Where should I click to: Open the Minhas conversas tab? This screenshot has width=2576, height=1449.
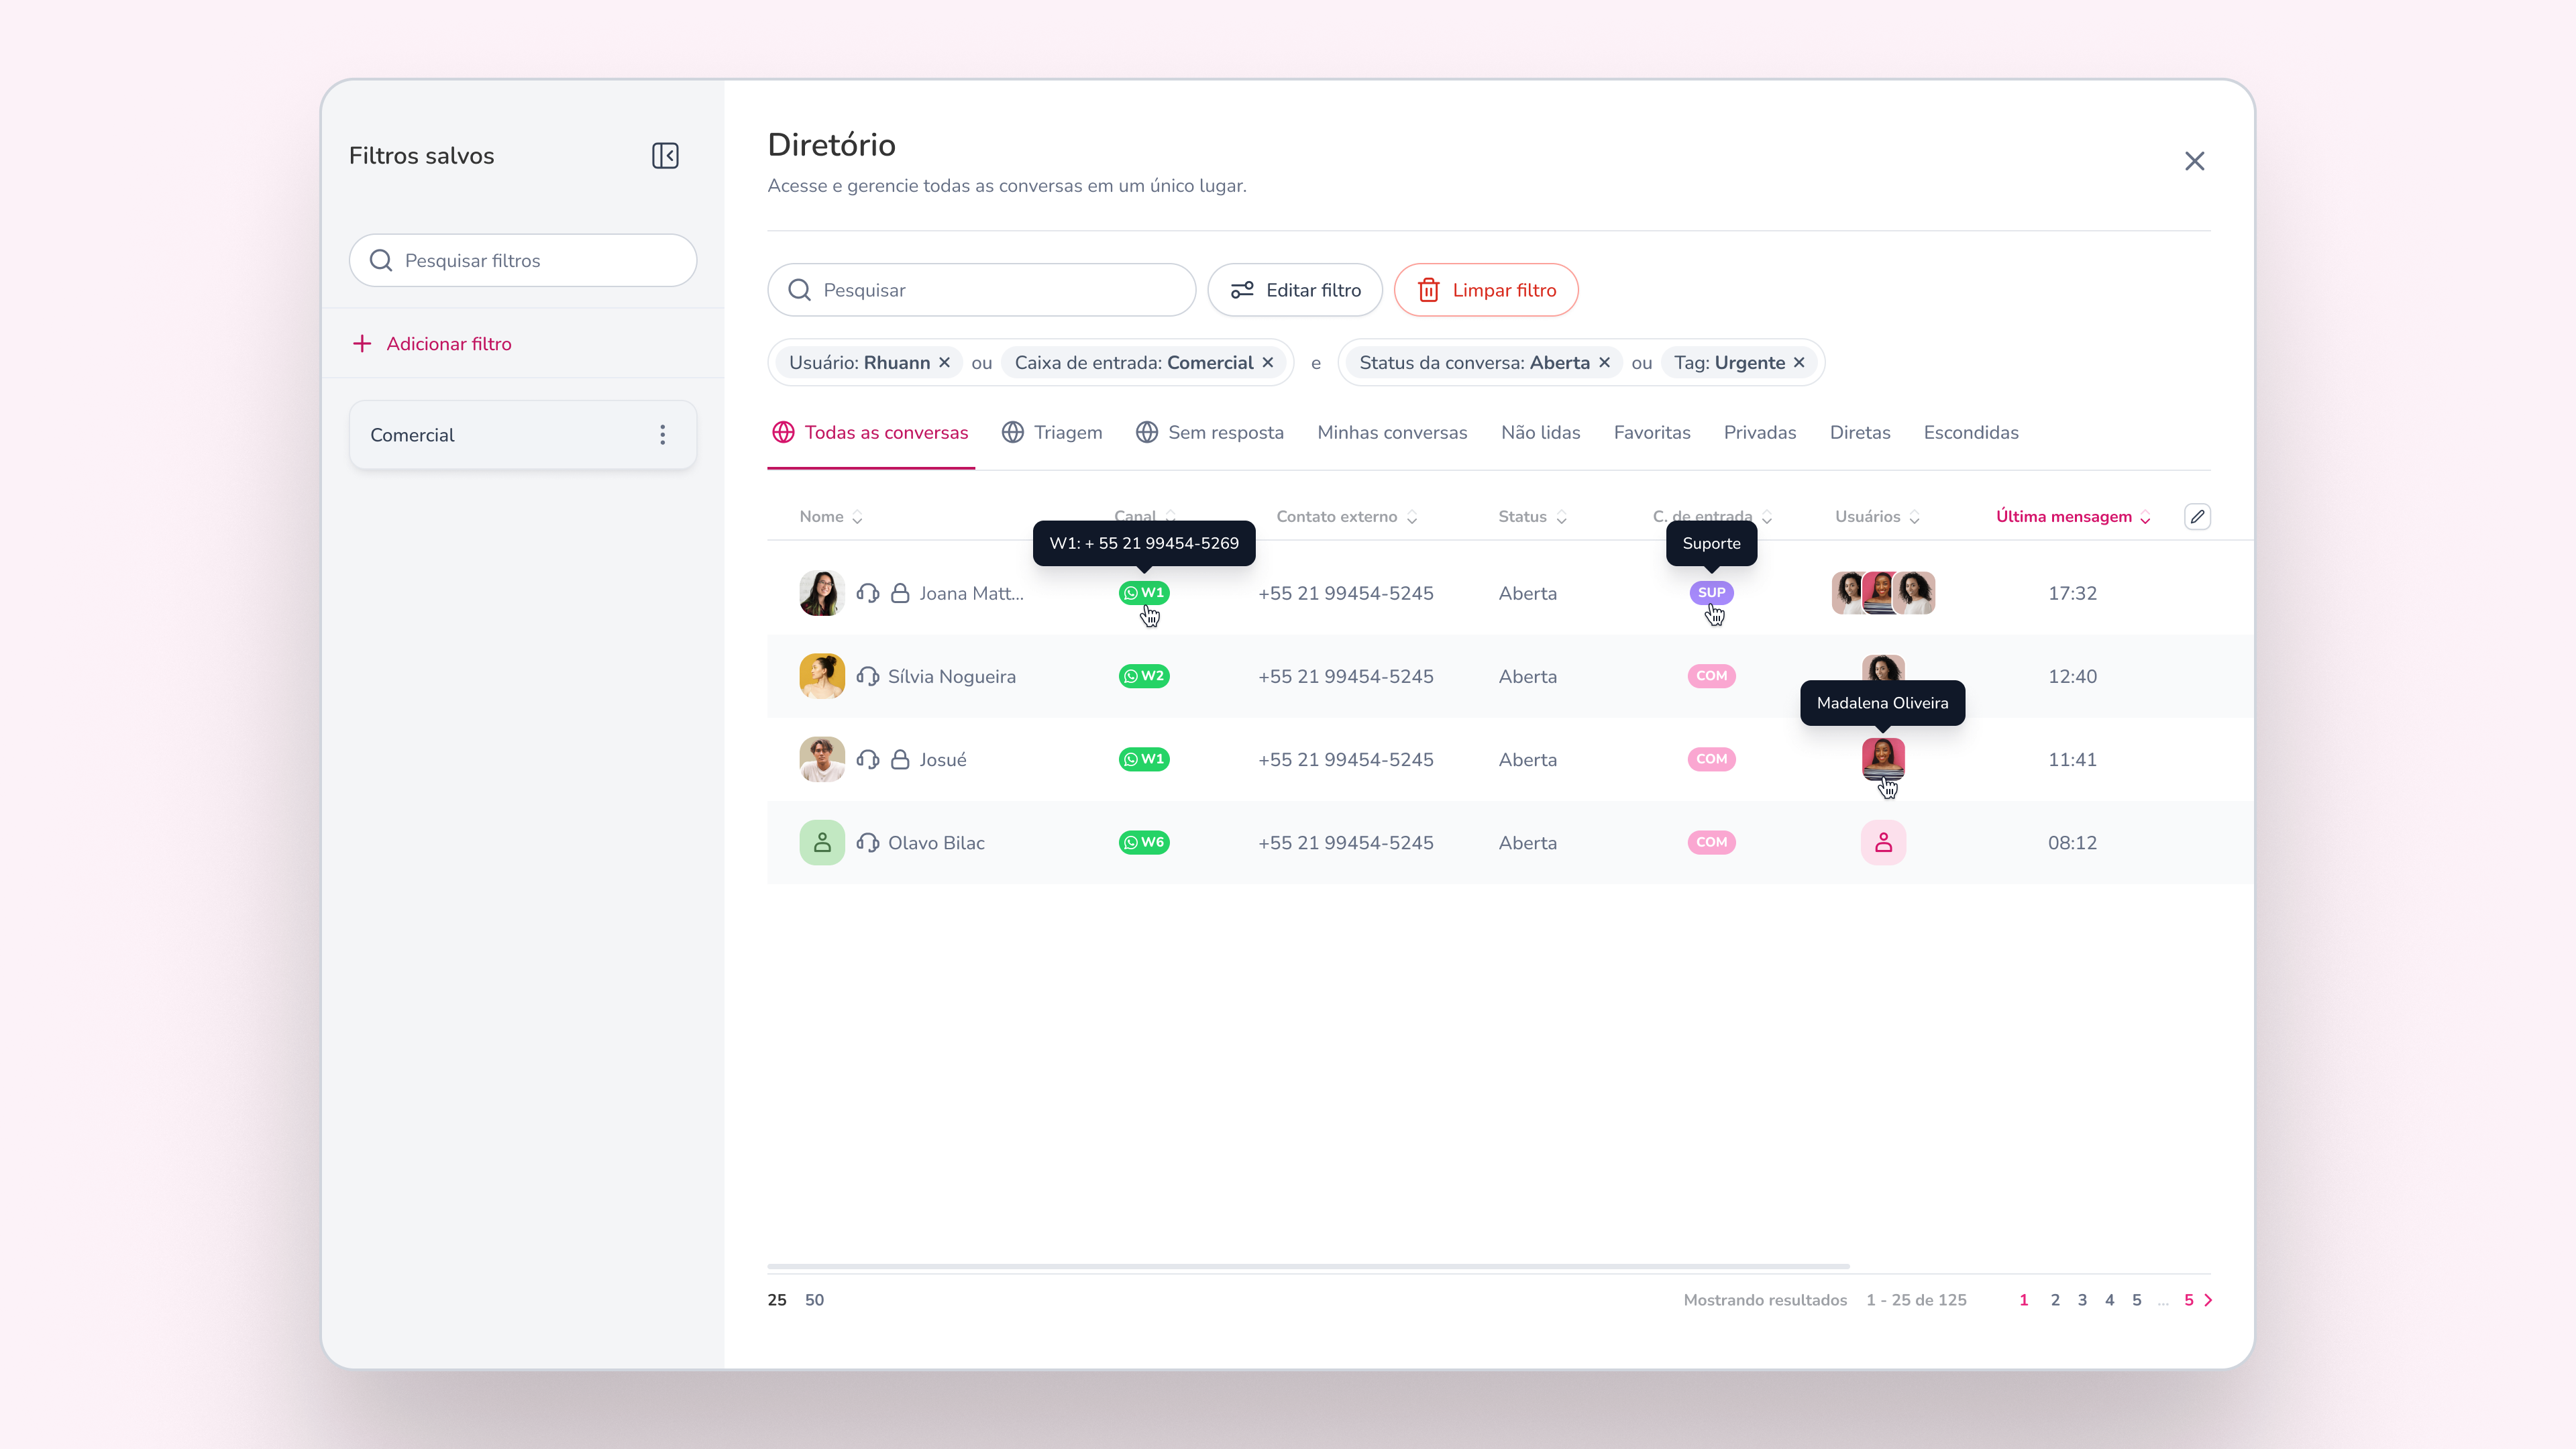coord(1392,433)
